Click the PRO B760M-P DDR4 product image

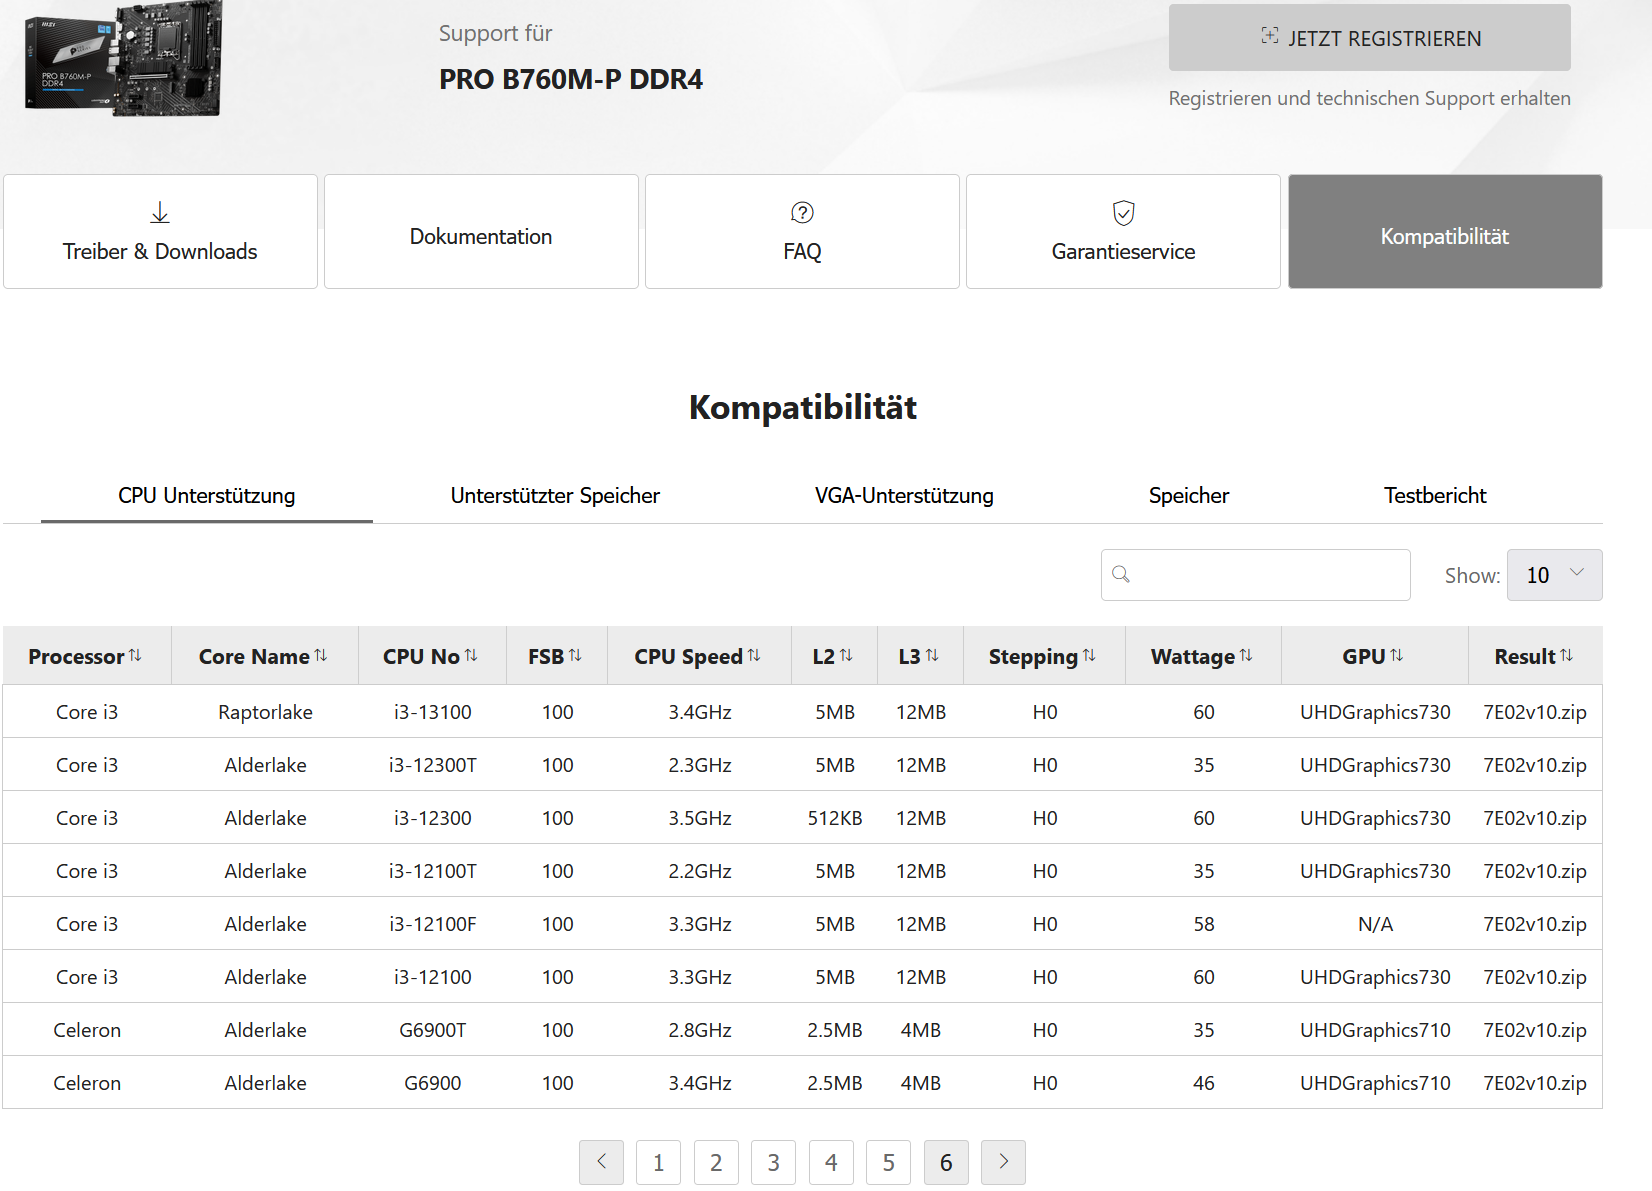click(x=123, y=58)
